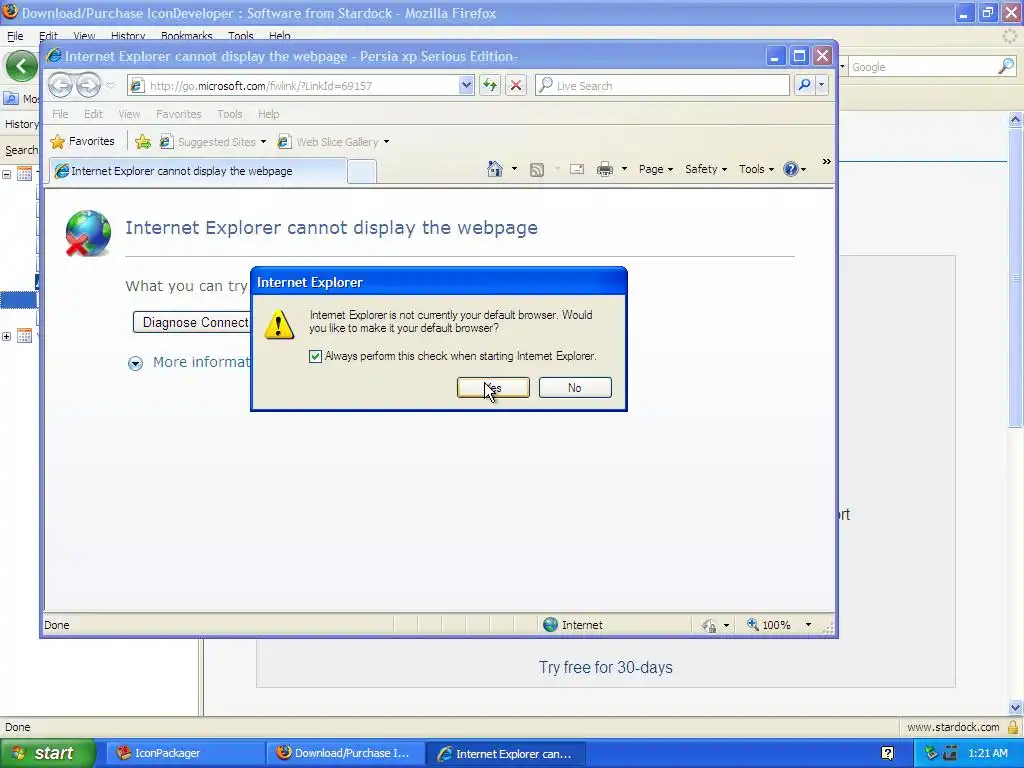This screenshot has width=1024, height=768.
Task: Switch to Internet Explorer taskbar button
Action: click(505, 754)
